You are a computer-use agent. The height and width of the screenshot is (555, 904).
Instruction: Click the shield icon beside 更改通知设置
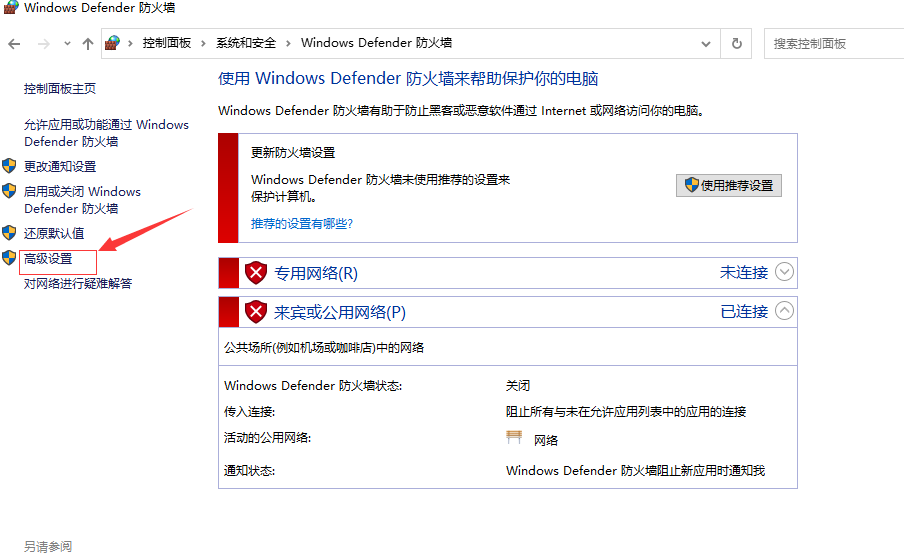9,166
